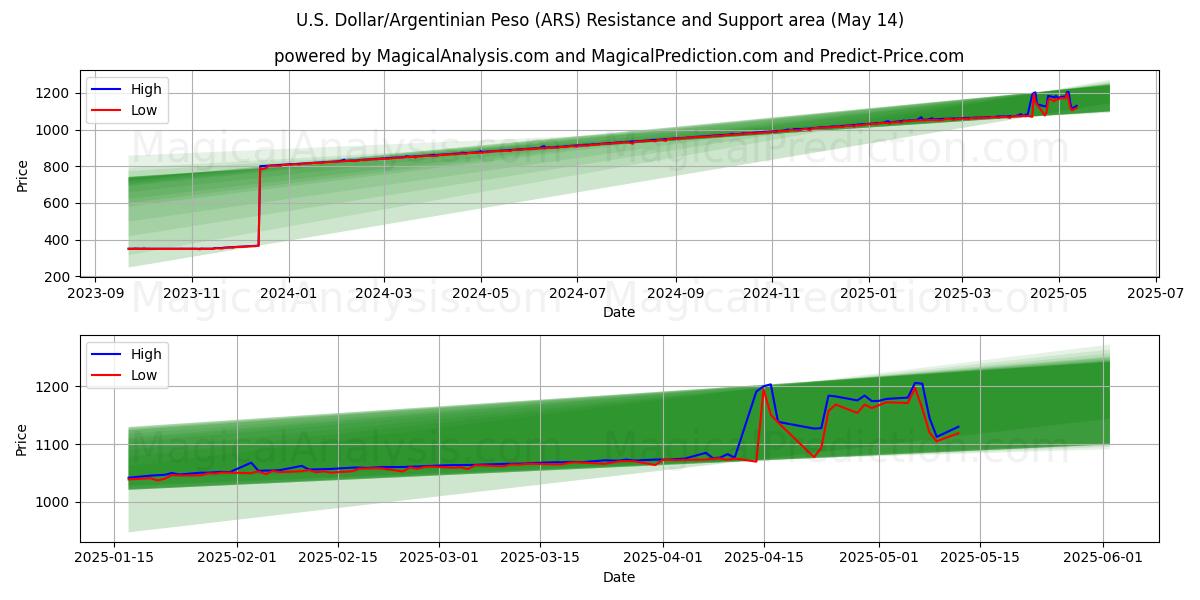Click the 2024-11 tick label
This screenshot has height=600, width=1200.
[771, 294]
